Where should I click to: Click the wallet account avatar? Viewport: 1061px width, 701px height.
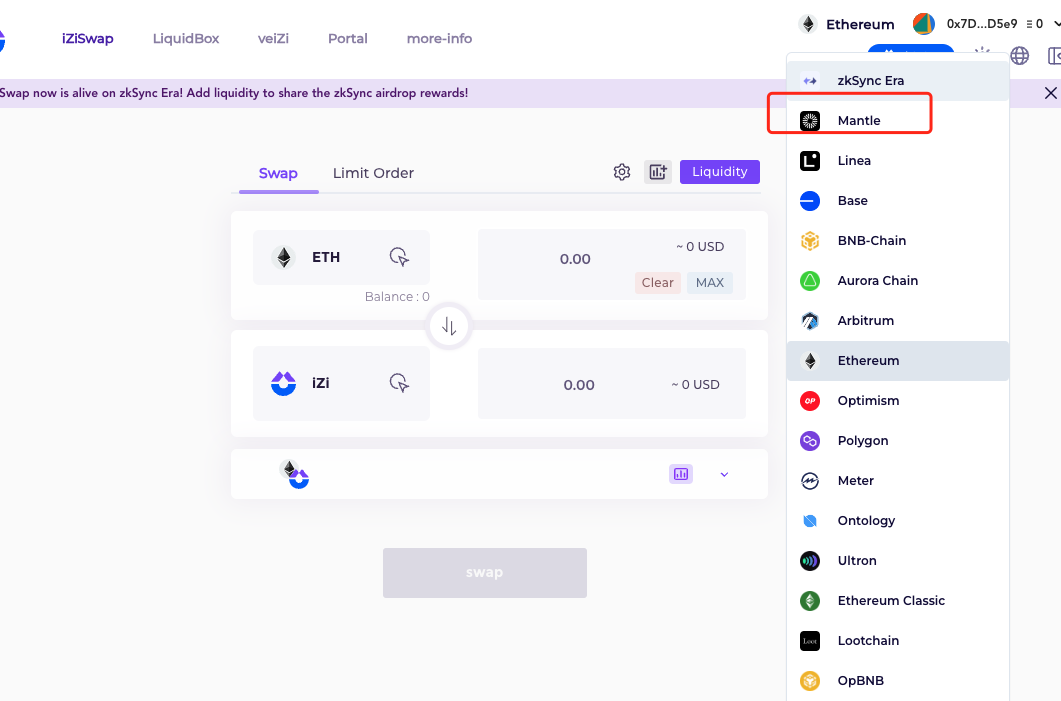click(924, 24)
